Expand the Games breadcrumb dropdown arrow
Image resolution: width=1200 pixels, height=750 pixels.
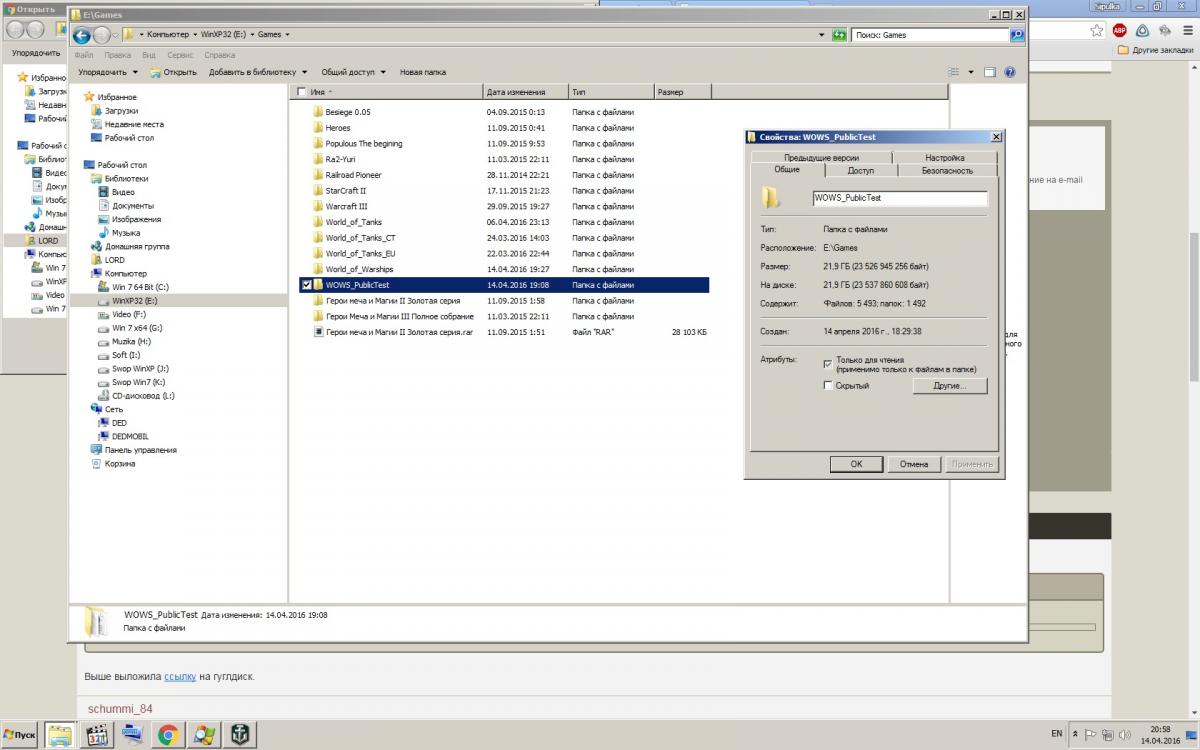(288, 35)
